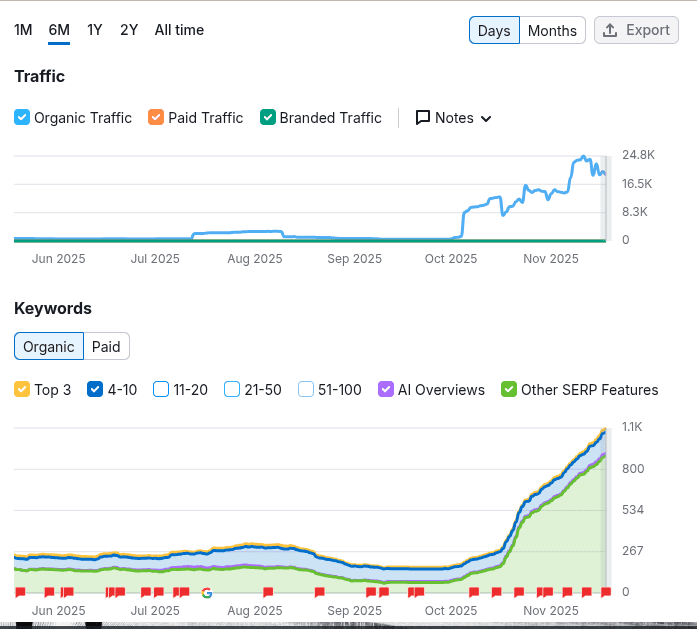Click the last red note flag at chart end

coord(606,593)
